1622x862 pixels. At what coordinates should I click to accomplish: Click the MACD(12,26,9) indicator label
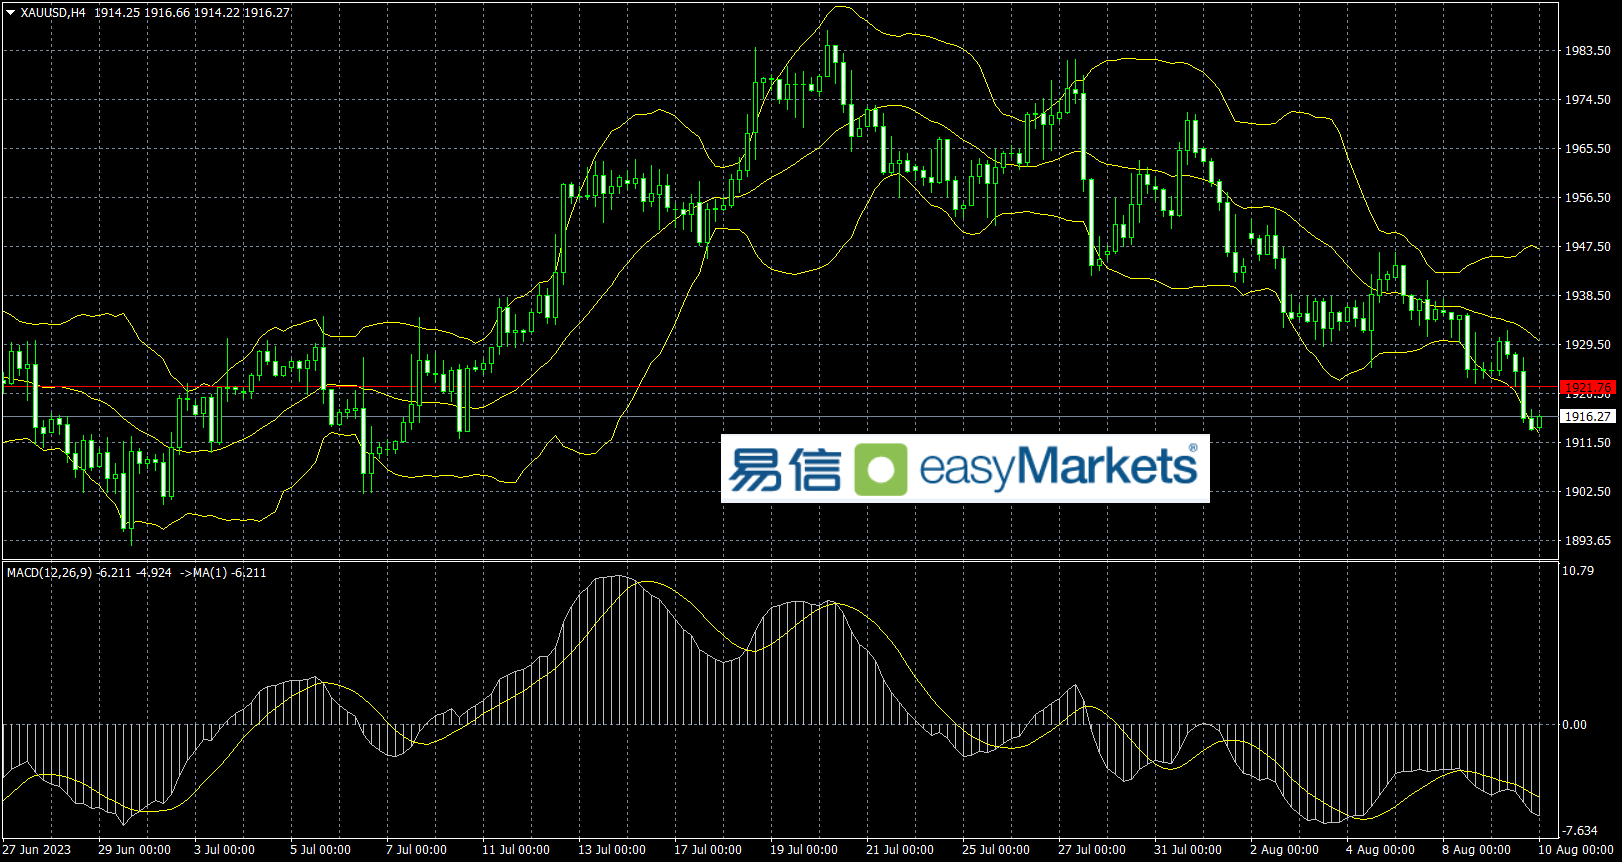[49, 573]
